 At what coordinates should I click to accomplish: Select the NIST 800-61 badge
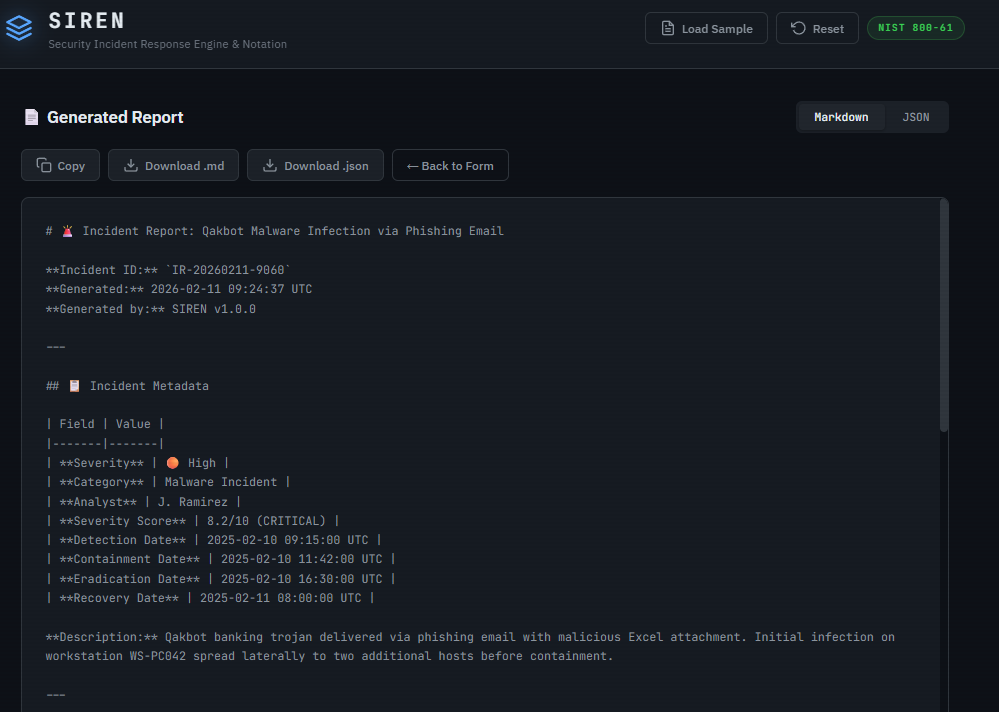915,28
